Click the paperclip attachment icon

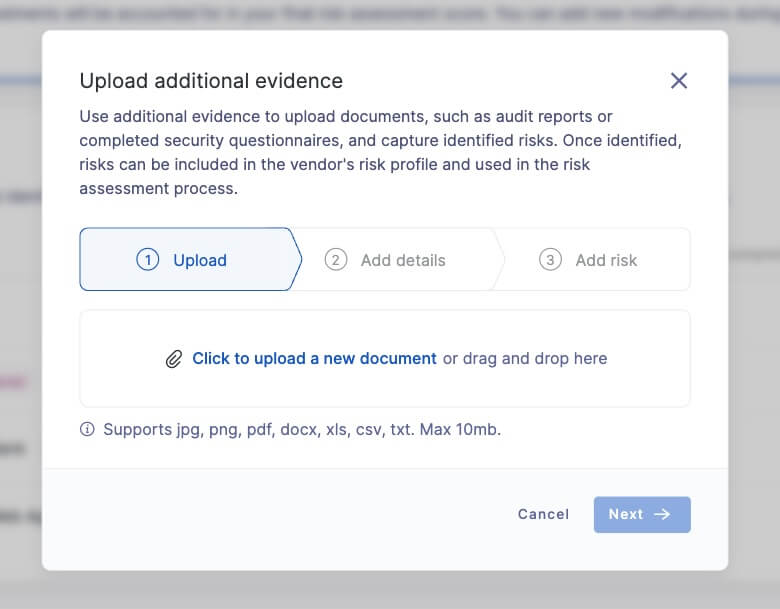click(174, 359)
